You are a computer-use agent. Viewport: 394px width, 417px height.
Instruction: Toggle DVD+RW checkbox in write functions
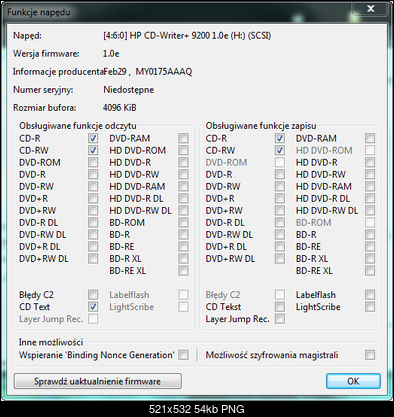tap(280, 210)
